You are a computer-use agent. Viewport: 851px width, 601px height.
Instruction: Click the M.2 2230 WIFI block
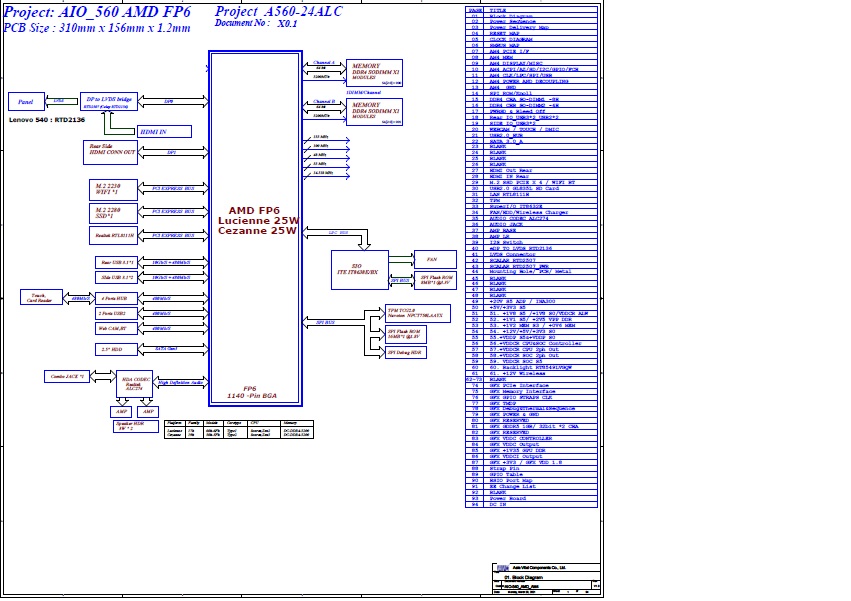[x=110, y=187]
